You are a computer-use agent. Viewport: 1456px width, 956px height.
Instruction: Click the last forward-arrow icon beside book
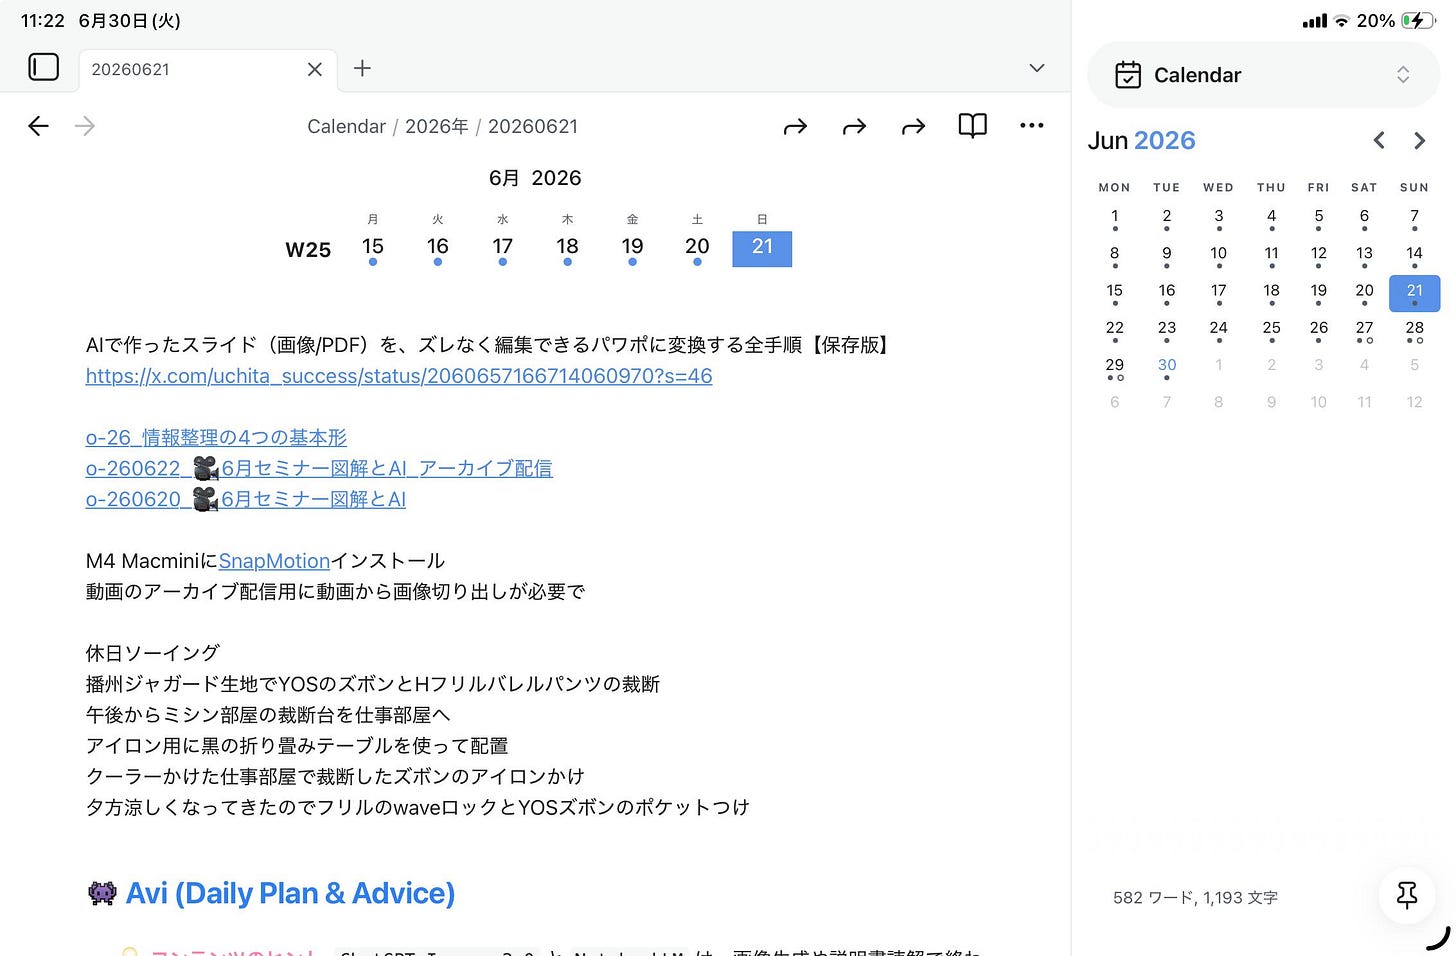pos(913,127)
